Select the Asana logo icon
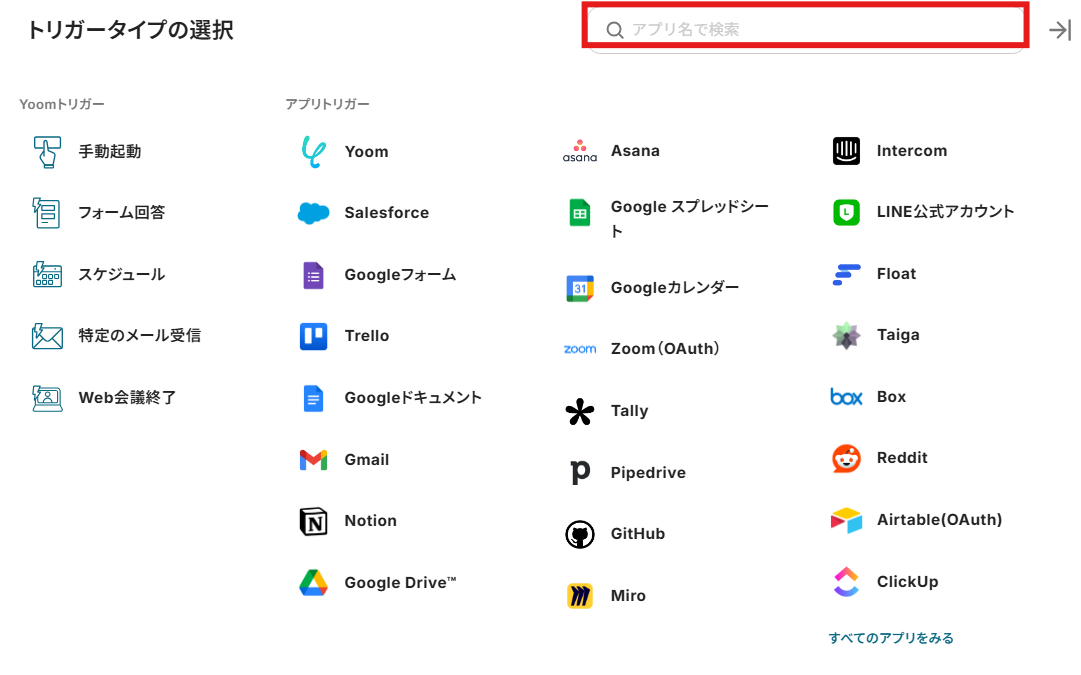This screenshot has width=1081, height=675. [x=580, y=151]
